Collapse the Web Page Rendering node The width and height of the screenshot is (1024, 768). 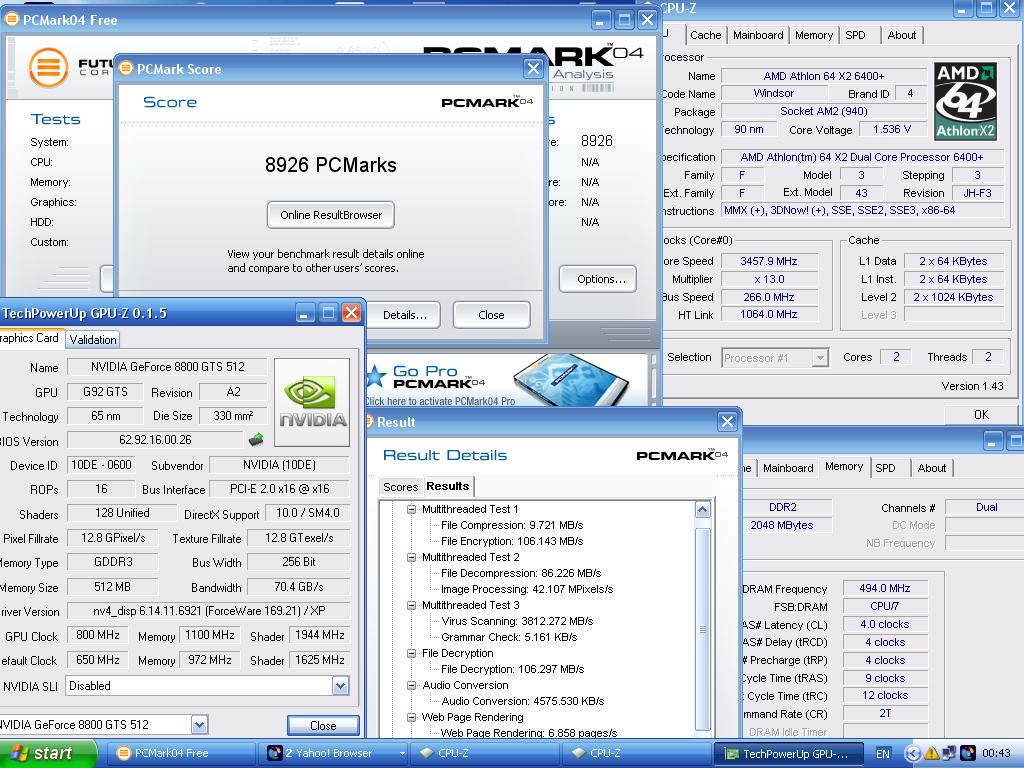411,717
